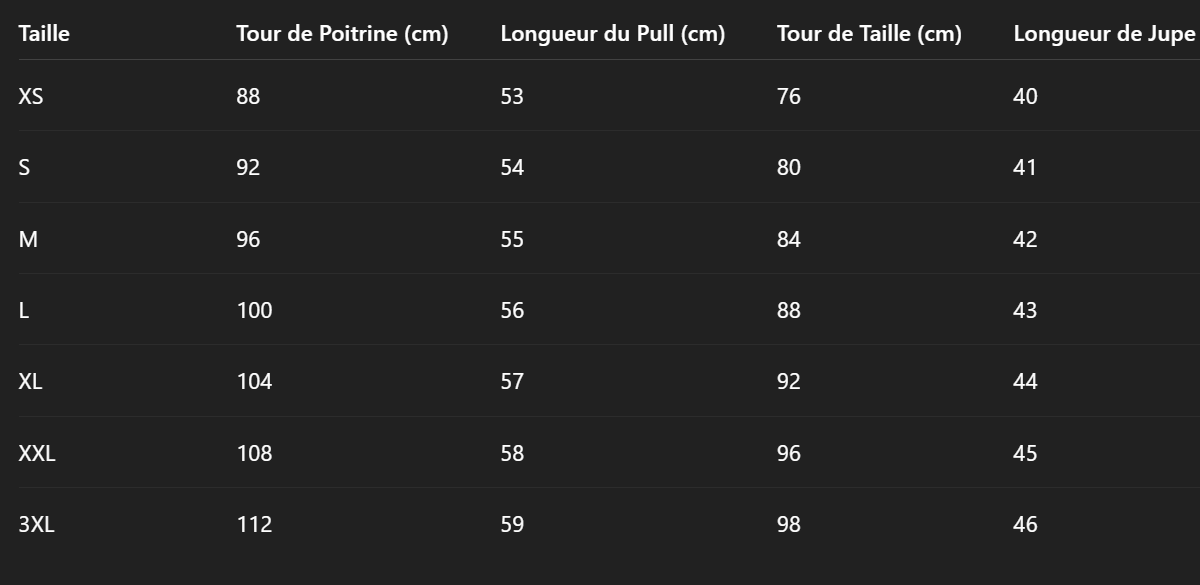Select the XL size row label
This screenshot has height=585, width=1200.
(30, 381)
